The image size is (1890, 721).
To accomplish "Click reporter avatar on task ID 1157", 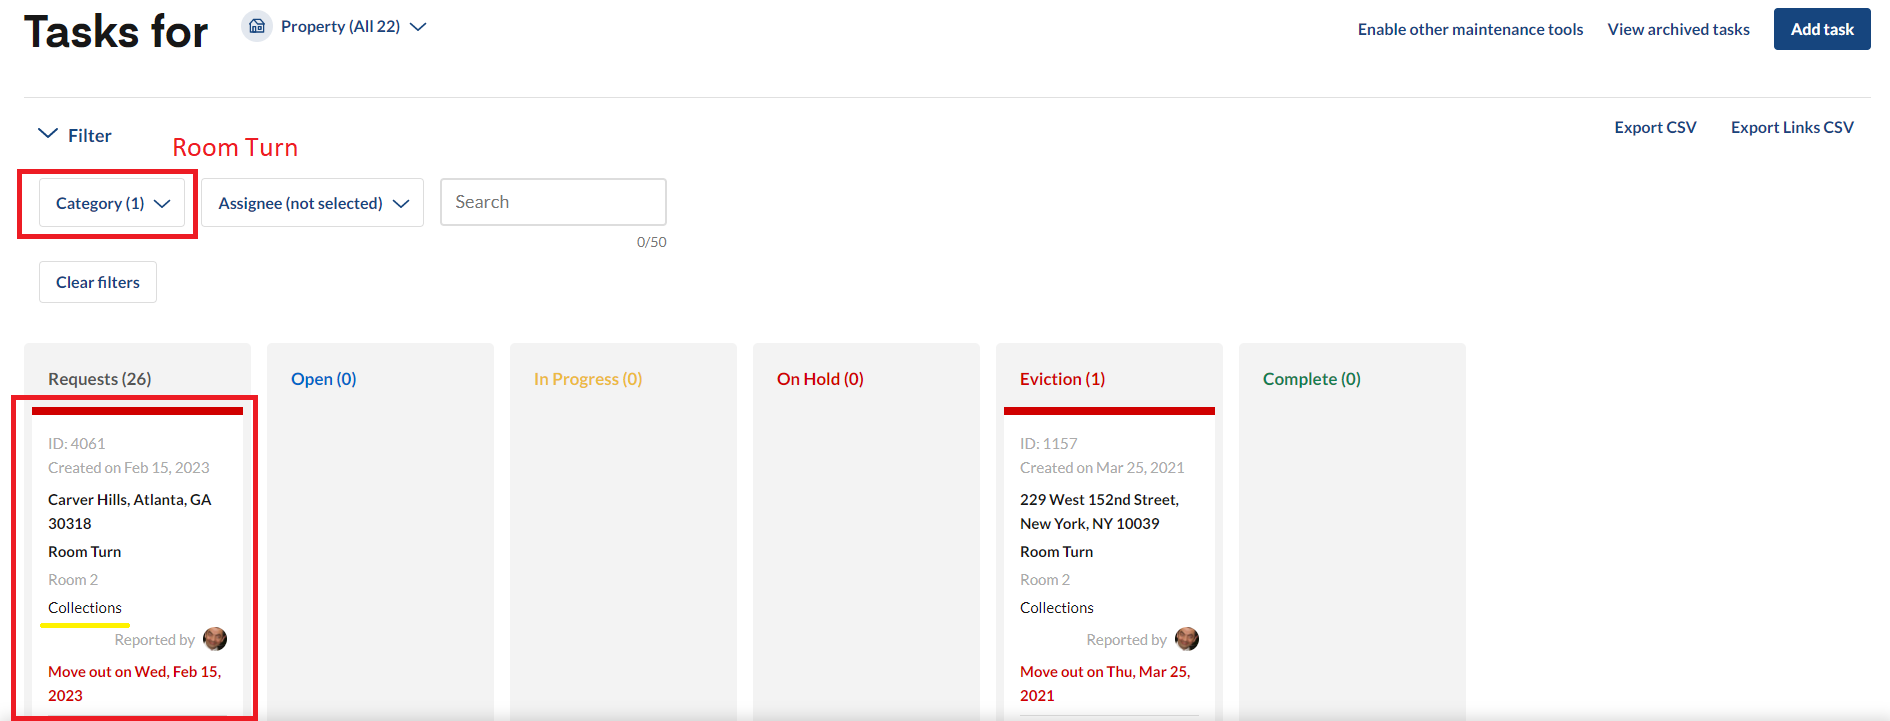I will (x=1187, y=639).
